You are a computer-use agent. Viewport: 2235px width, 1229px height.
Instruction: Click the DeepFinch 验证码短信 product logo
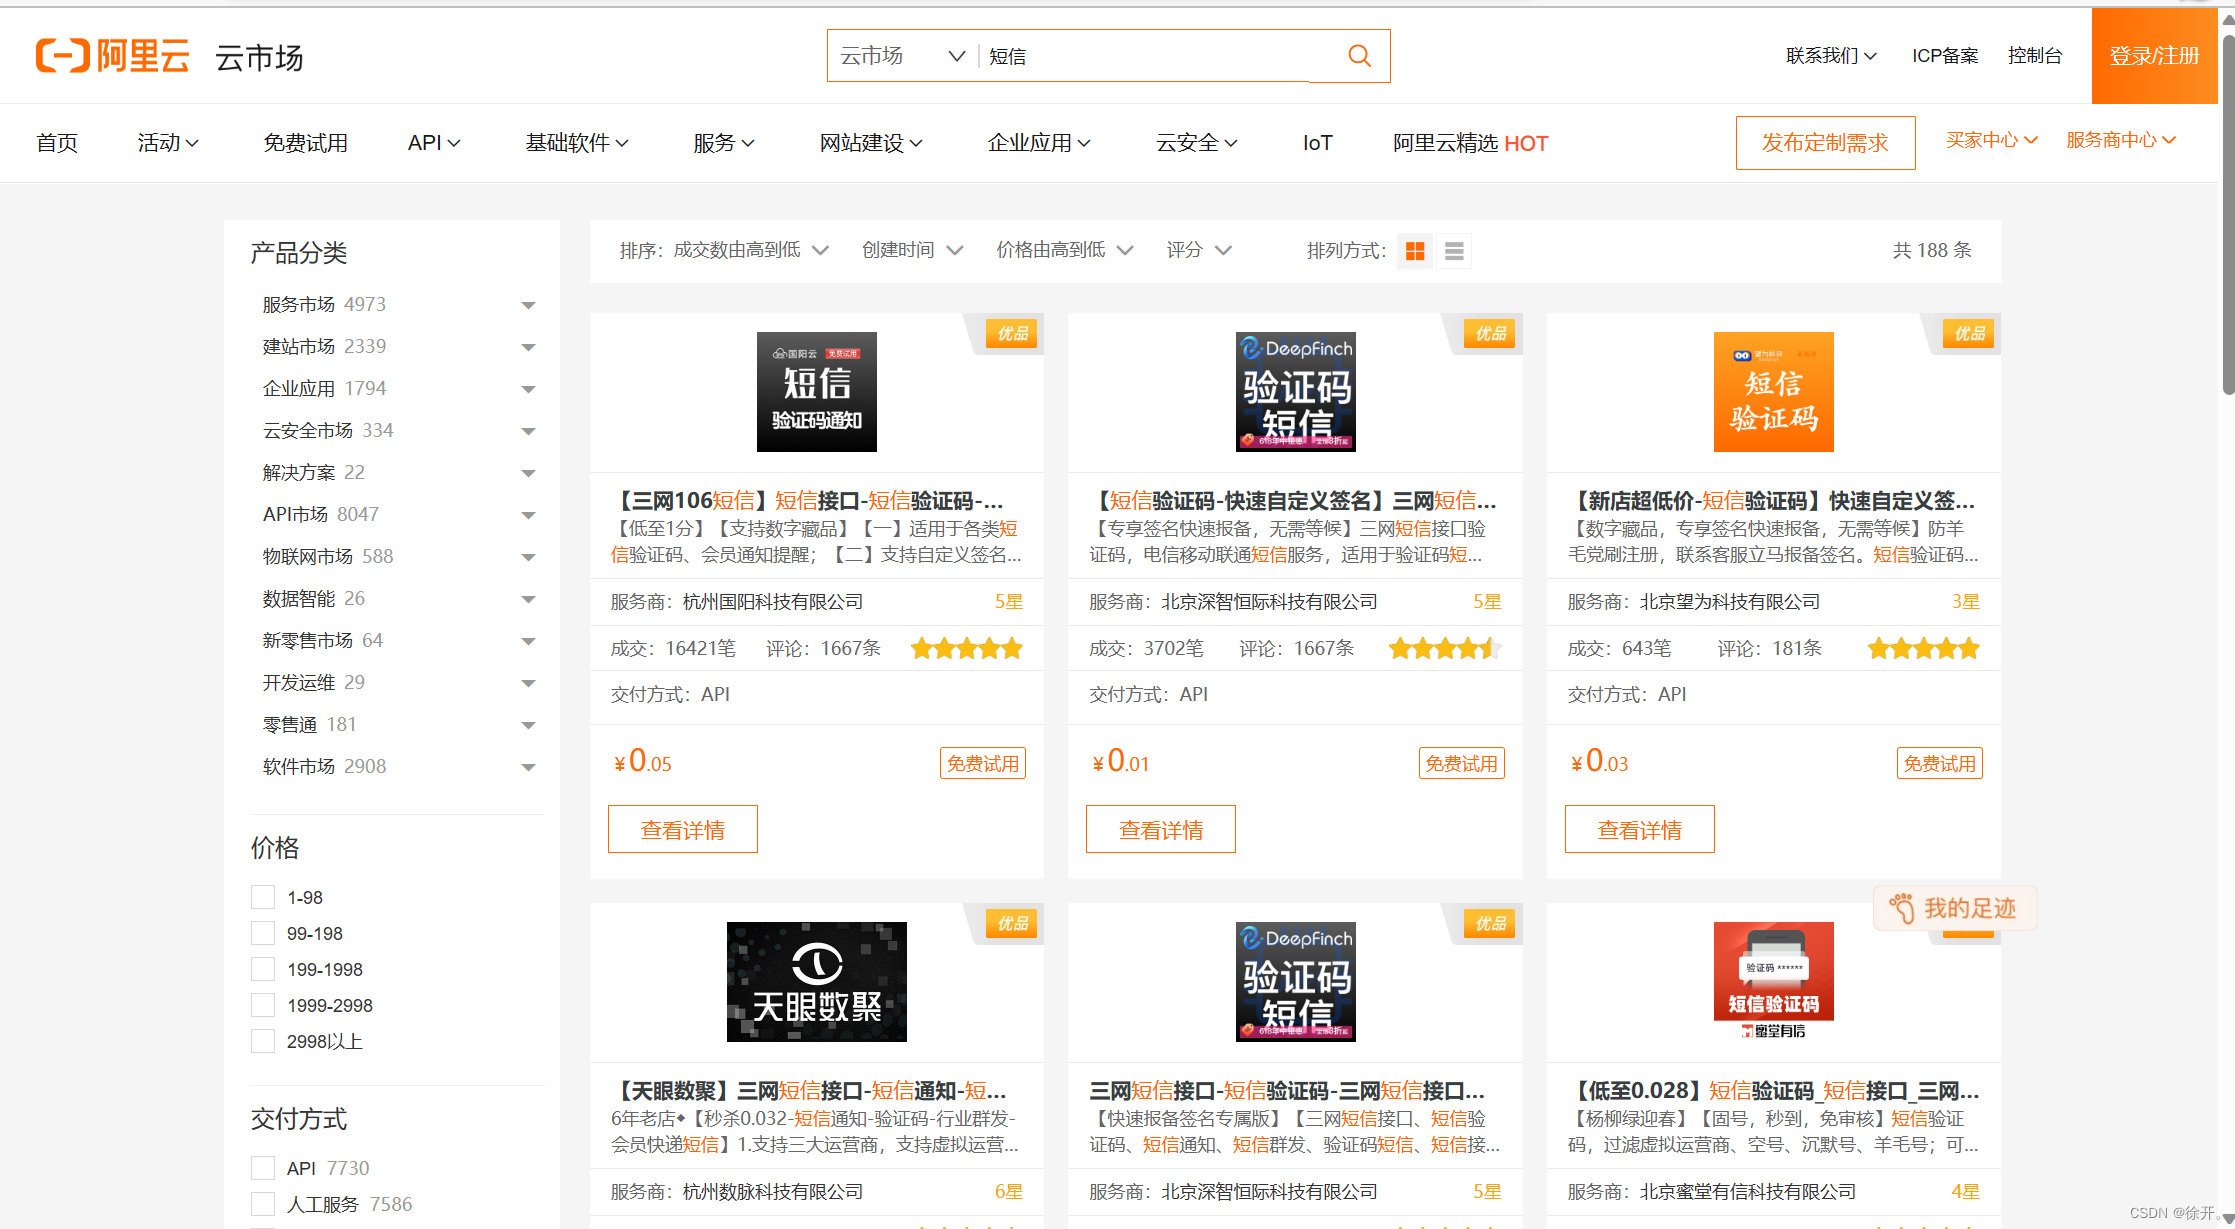(x=1295, y=392)
